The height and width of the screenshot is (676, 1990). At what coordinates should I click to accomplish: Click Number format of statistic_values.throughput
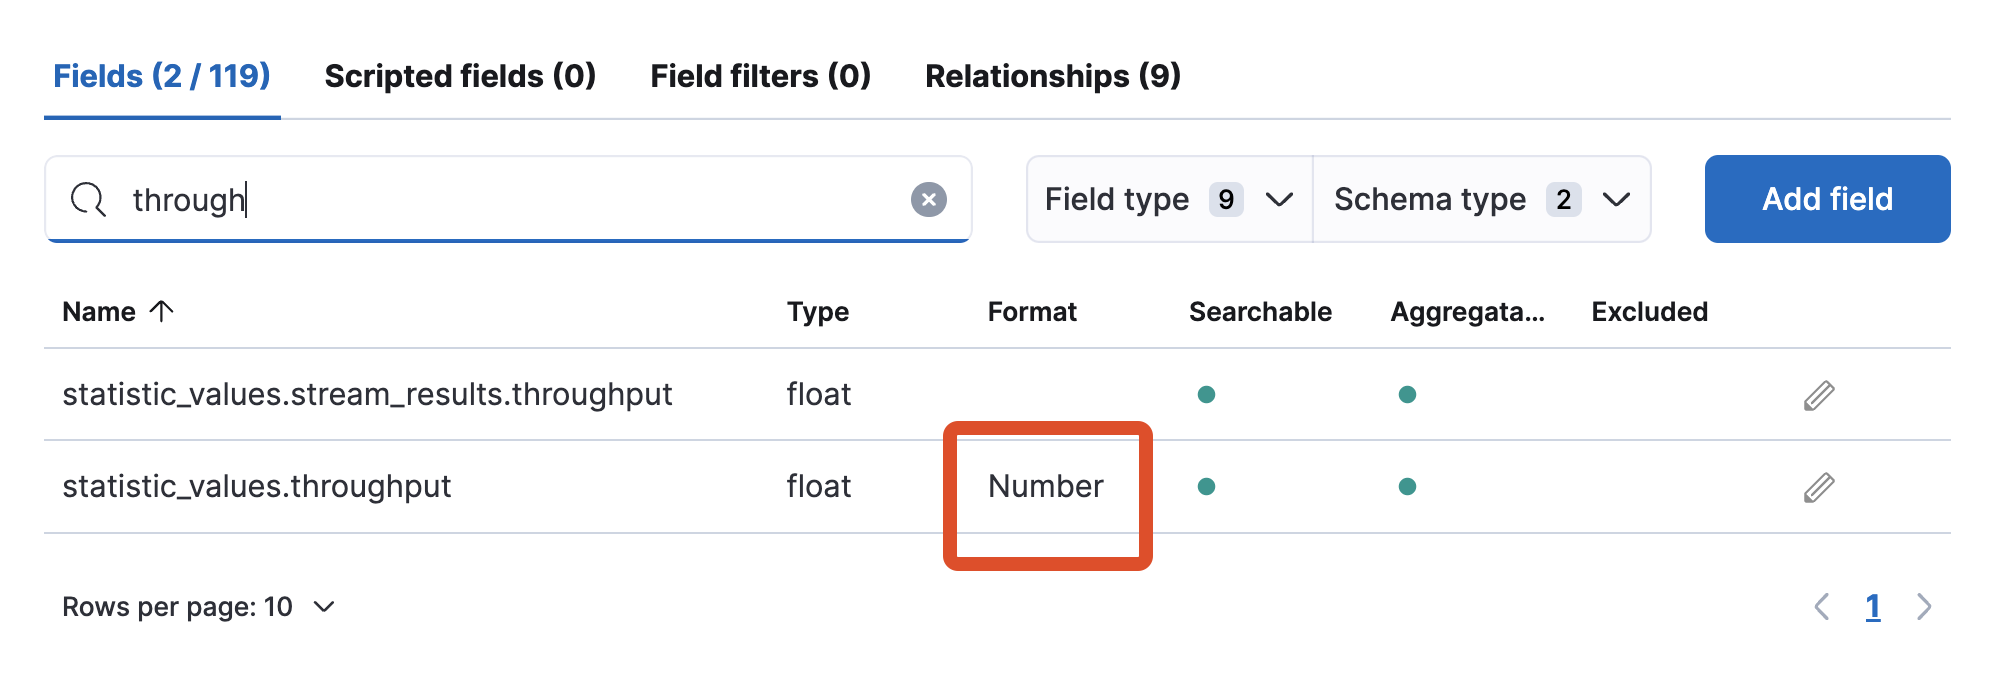pos(1045,487)
